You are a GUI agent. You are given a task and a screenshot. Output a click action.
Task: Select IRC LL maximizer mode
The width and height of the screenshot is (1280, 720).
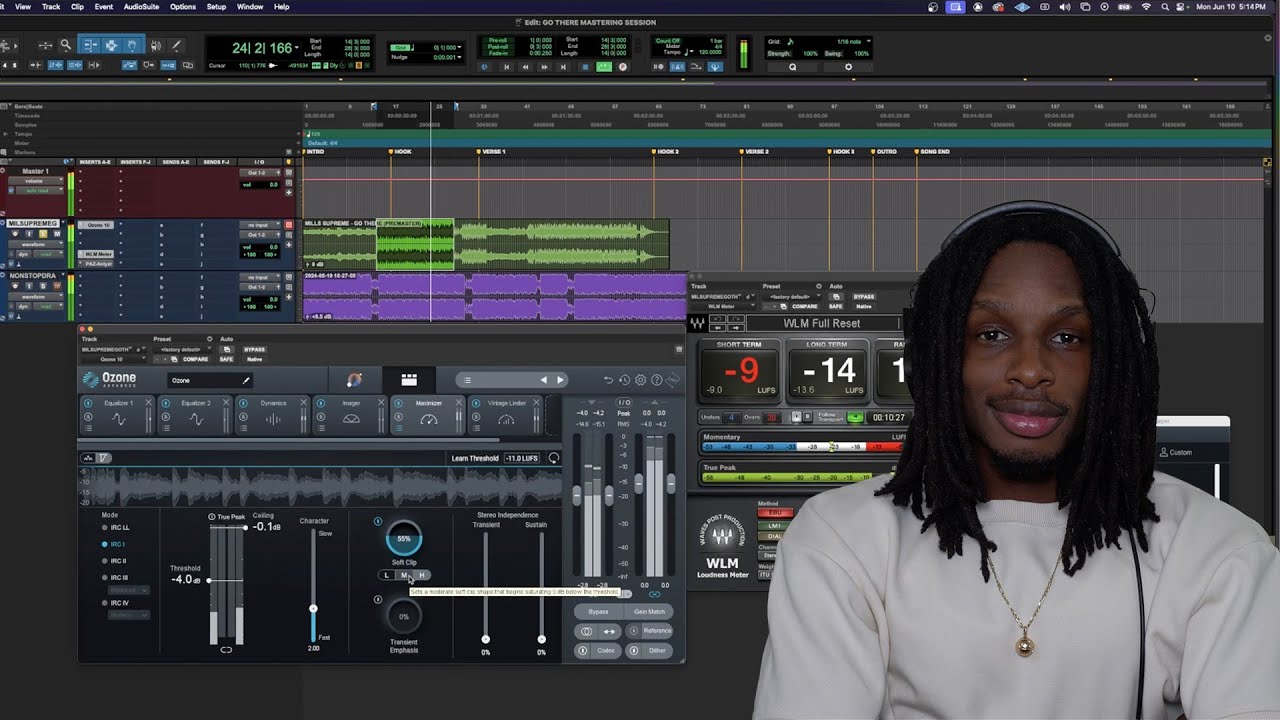(116, 527)
